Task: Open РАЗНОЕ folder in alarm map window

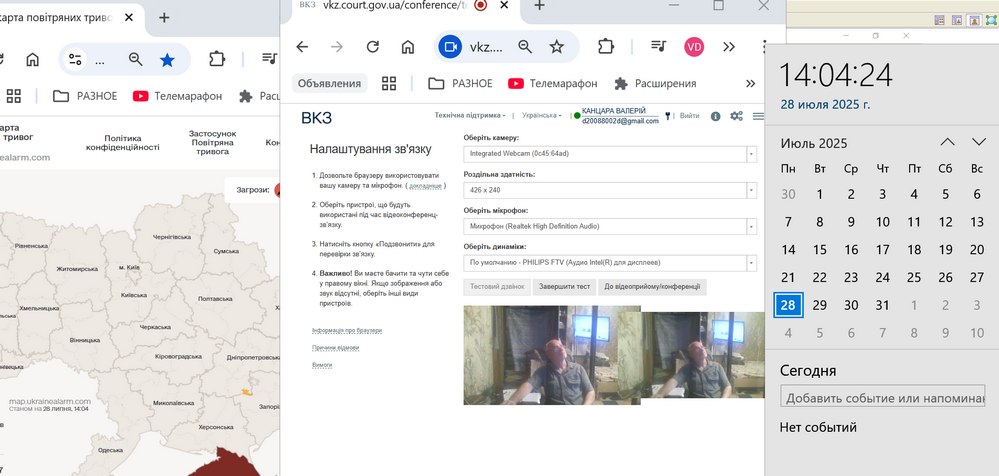Action: [85, 96]
